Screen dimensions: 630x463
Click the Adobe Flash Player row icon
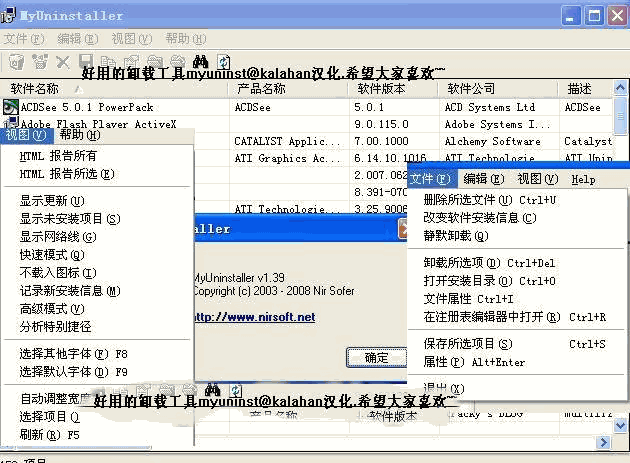11,122
